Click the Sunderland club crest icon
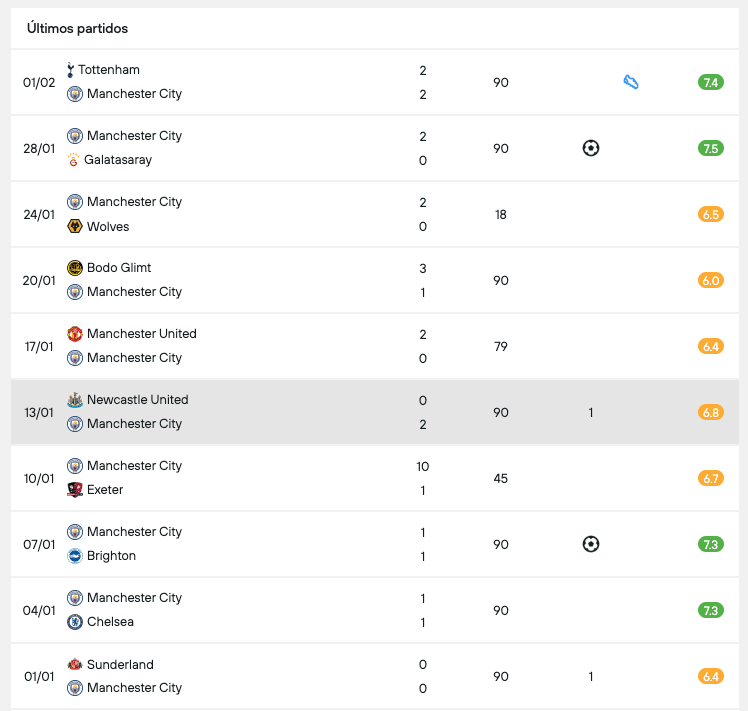Image resolution: width=748 pixels, height=711 pixels. [75, 664]
